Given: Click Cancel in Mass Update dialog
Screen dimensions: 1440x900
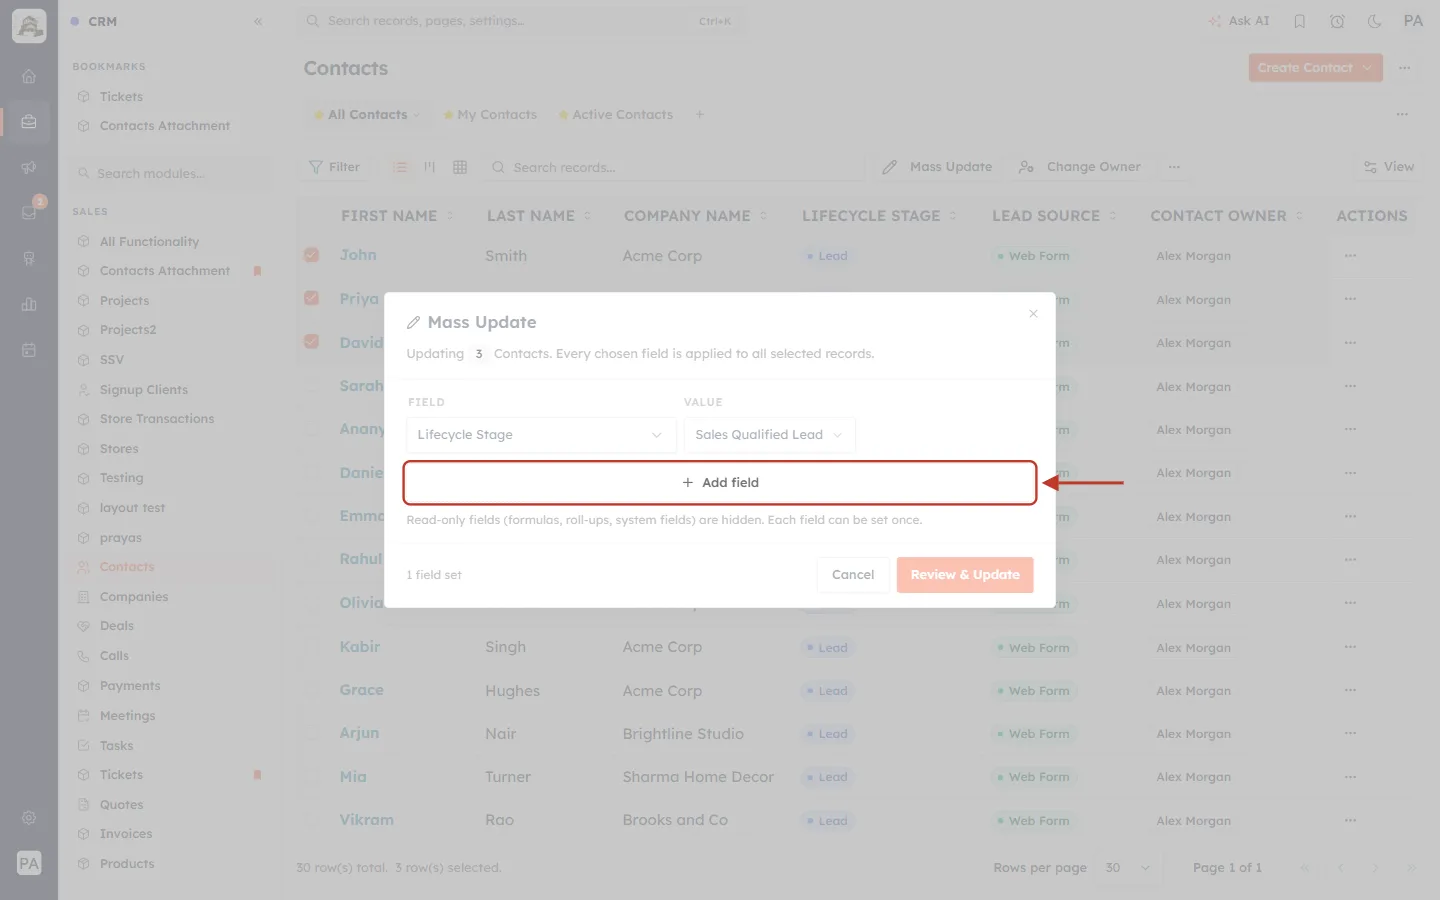Looking at the screenshot, I should coord(853,575).
